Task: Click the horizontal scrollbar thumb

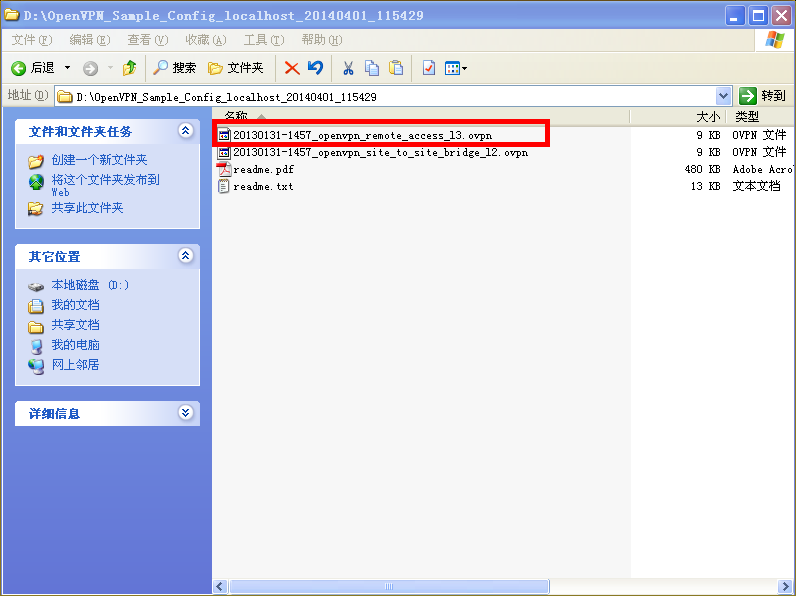Action: 389,586
